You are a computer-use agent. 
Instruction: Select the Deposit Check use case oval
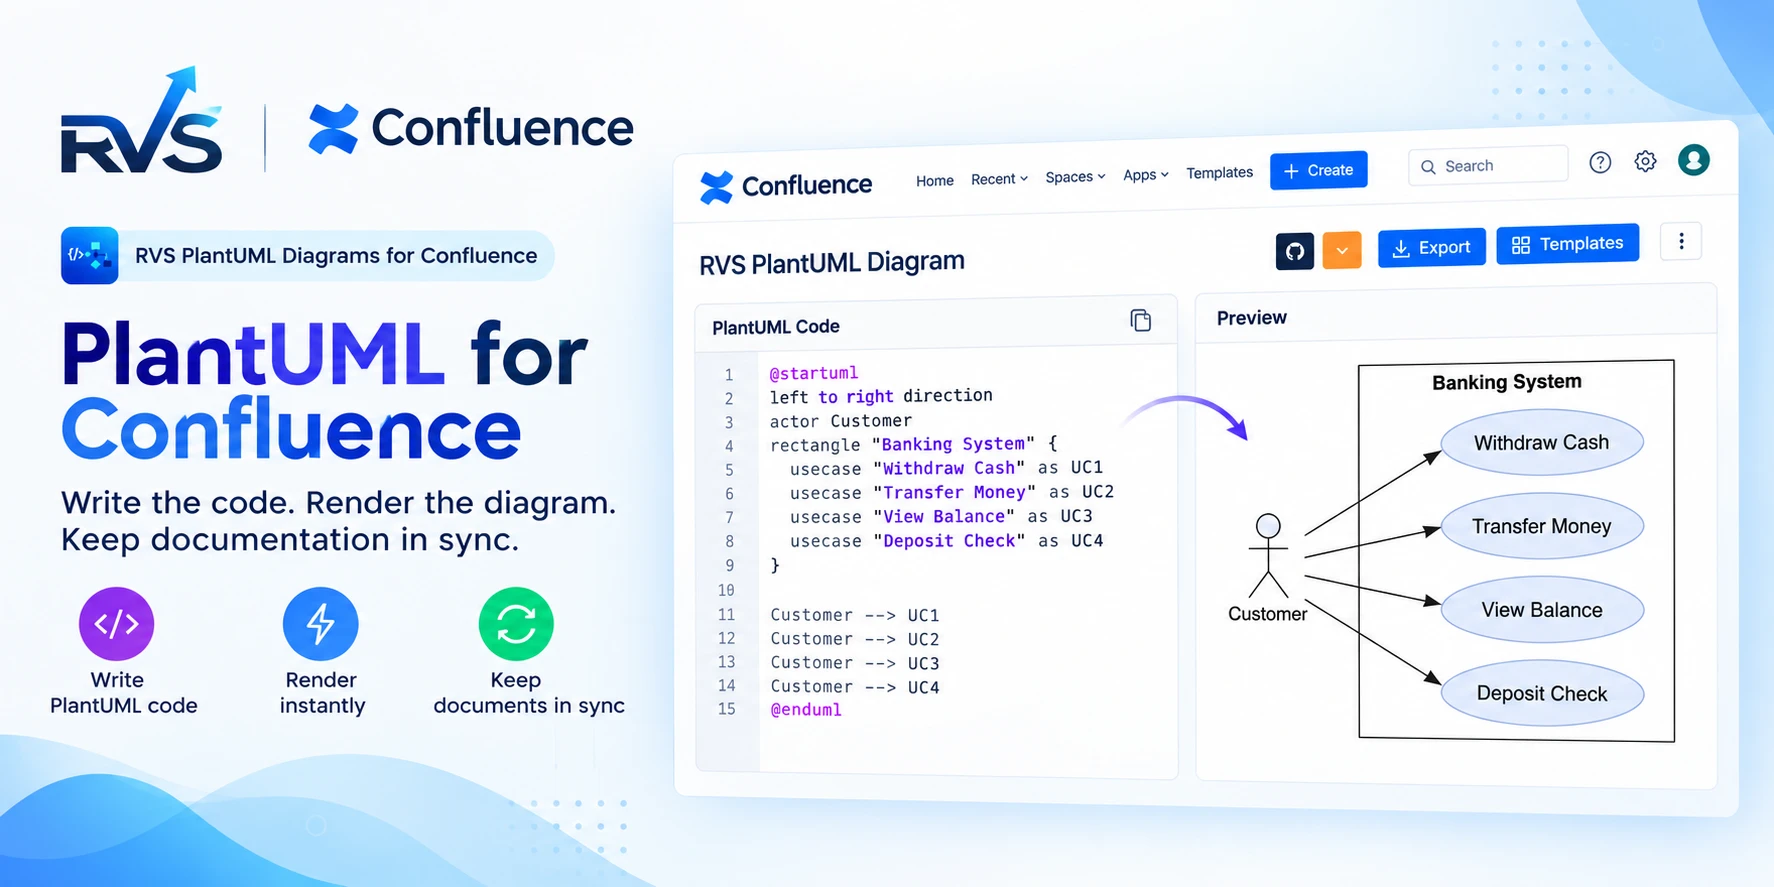tap(1541, 694)
